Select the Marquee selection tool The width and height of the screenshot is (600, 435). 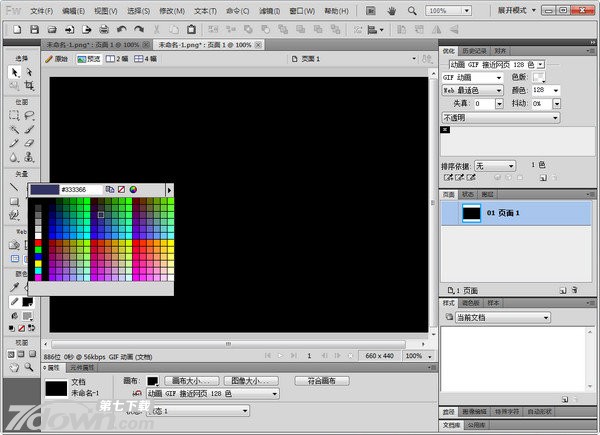click(14, 115)
